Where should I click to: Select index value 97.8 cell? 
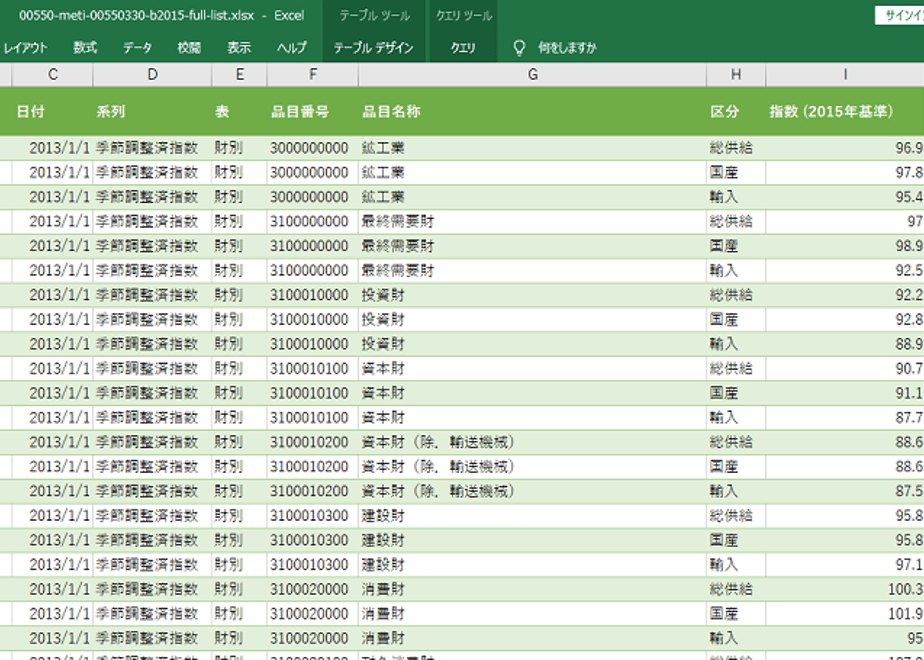pos(845,173)
